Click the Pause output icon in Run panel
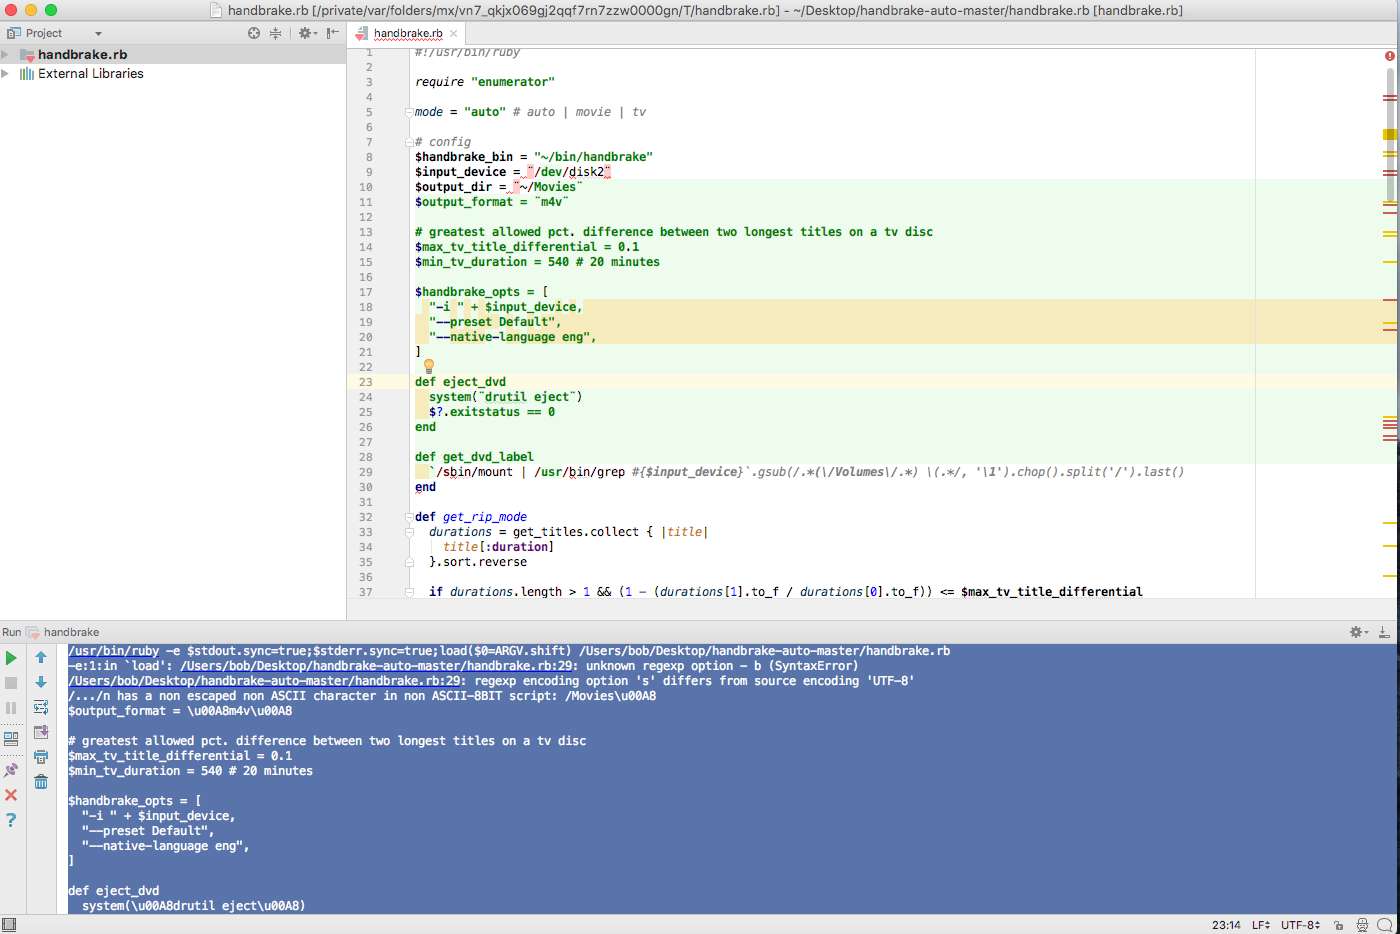Image resolution: width=1400 pixels, height=934 pixels. click(x=11, y=708)
